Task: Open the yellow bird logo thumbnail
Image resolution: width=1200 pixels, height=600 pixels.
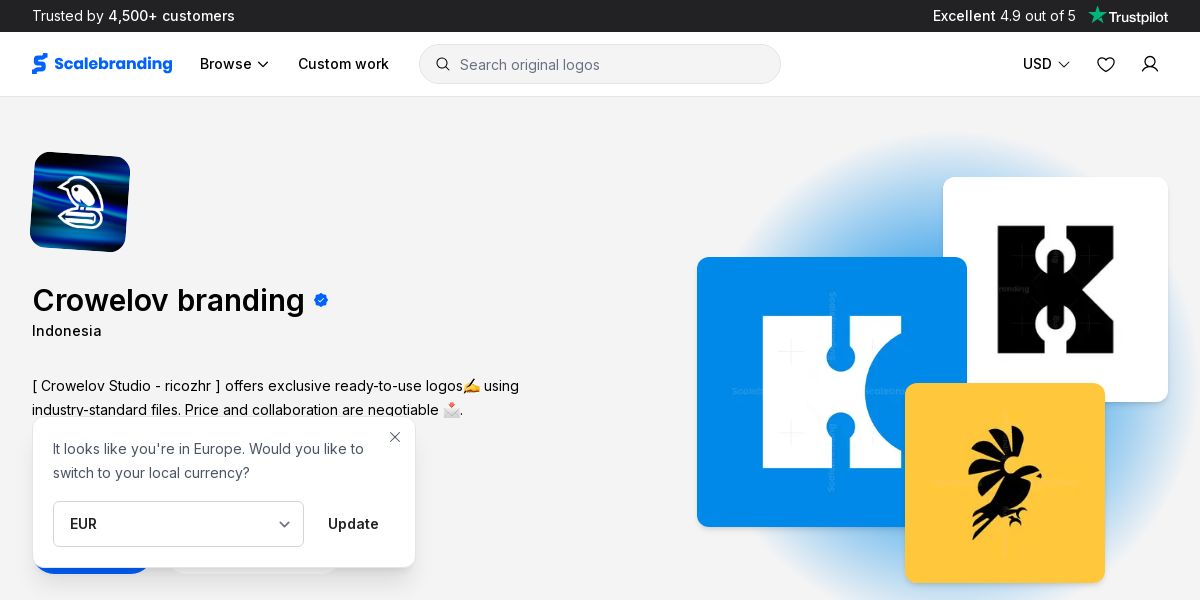Action: pyautogui.click(x=1005, y=483)
